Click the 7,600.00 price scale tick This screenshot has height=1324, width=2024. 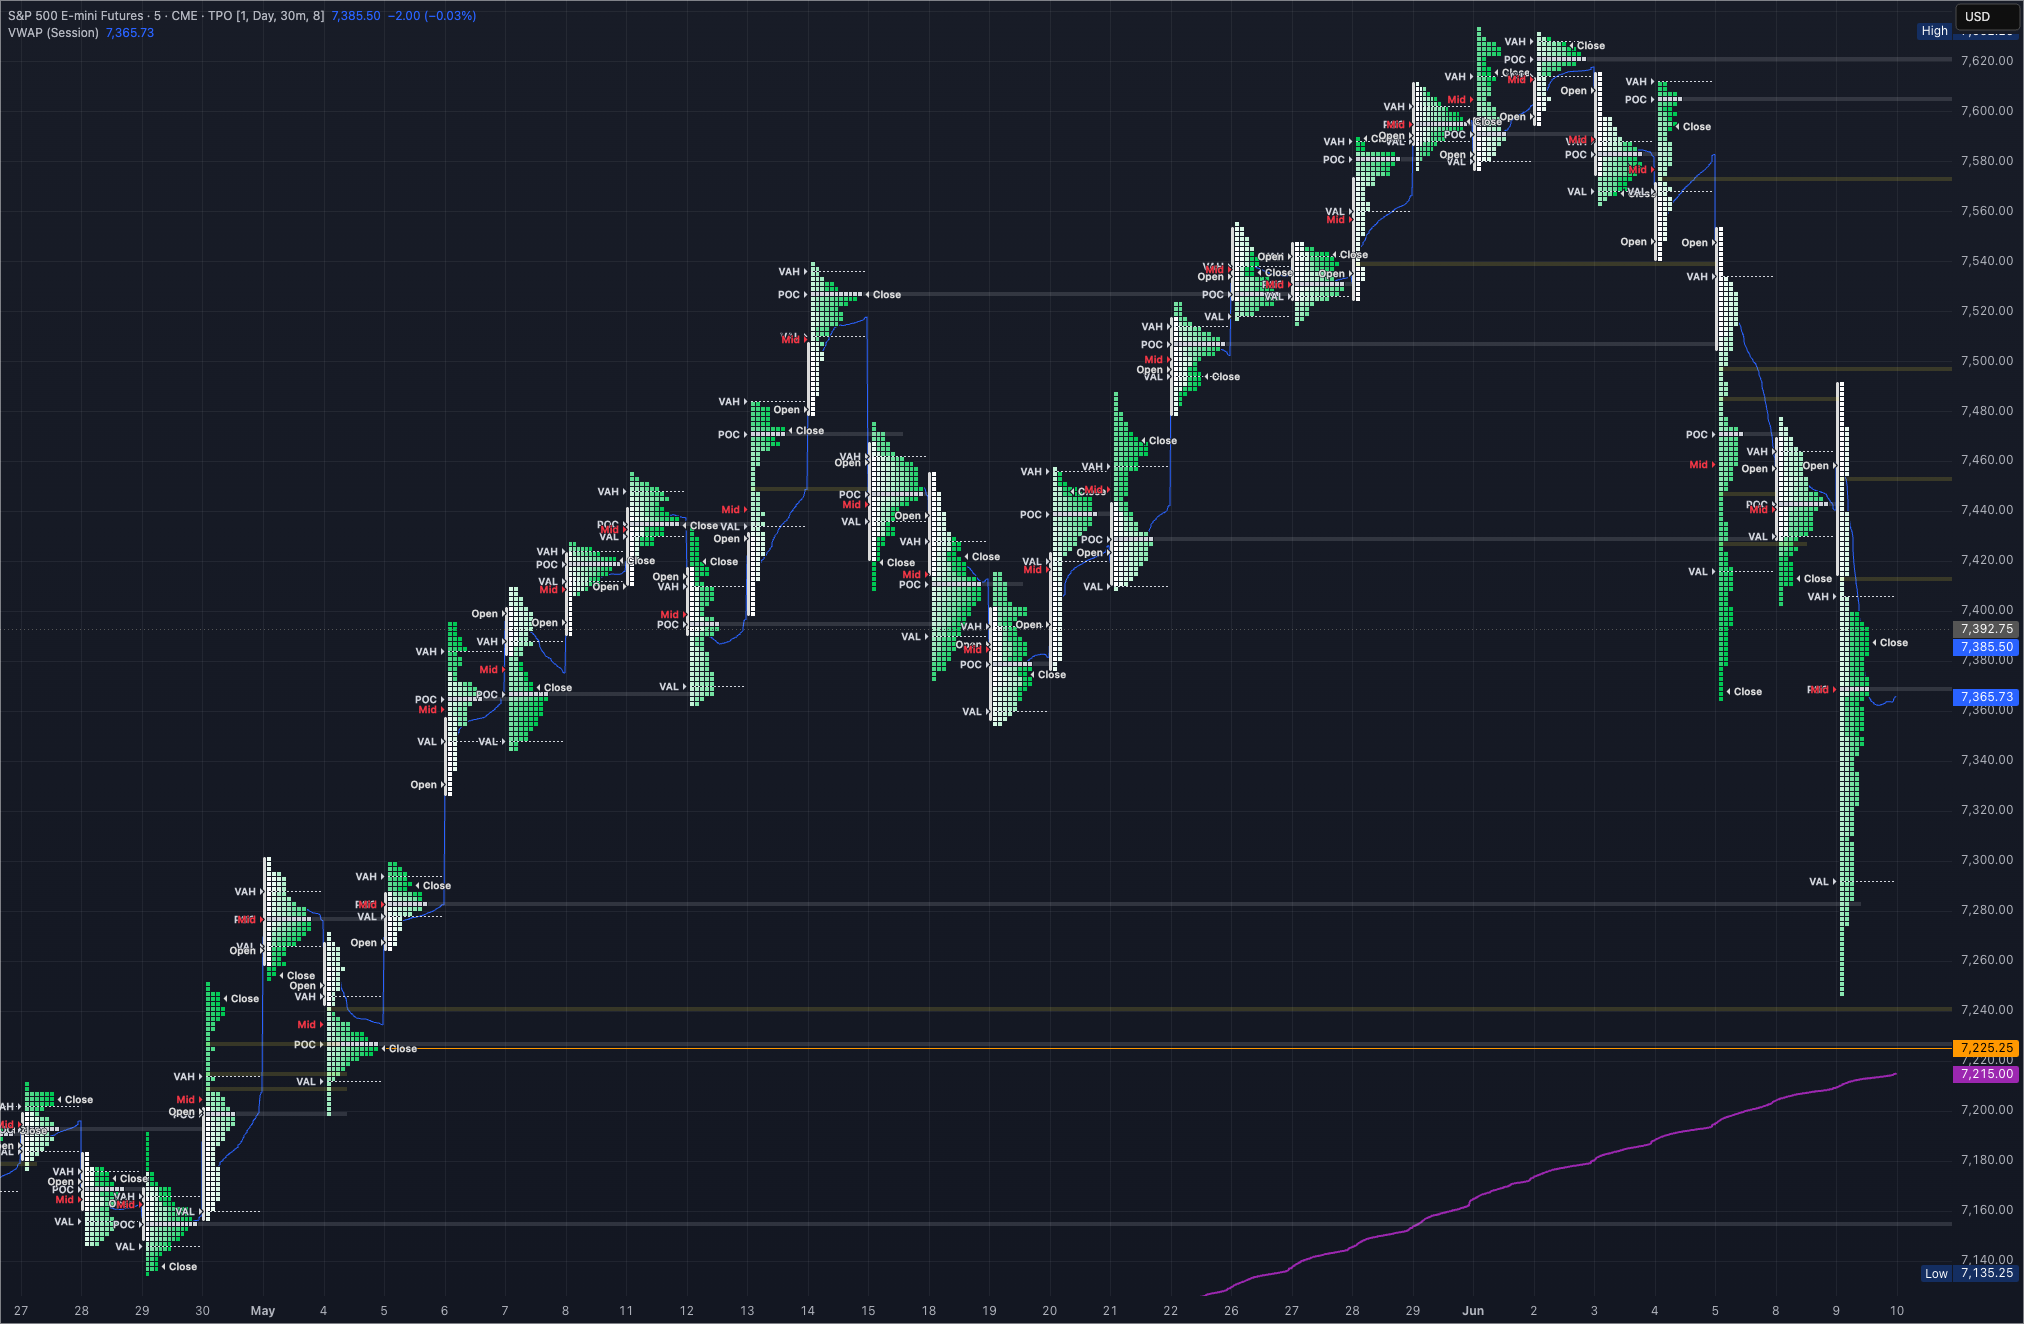(1987, 111)
